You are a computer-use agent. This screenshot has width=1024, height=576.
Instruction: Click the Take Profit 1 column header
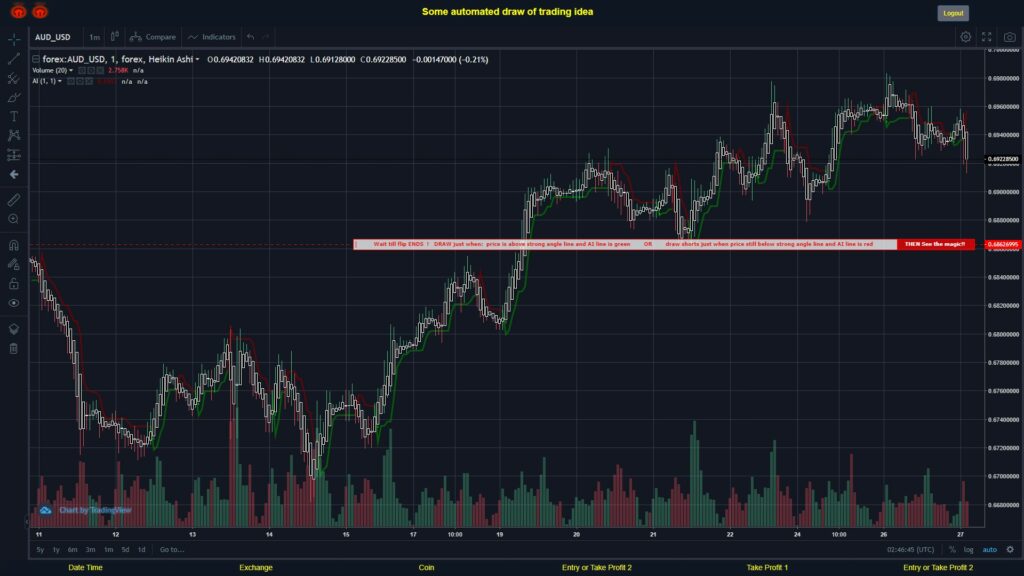point(767,568)
